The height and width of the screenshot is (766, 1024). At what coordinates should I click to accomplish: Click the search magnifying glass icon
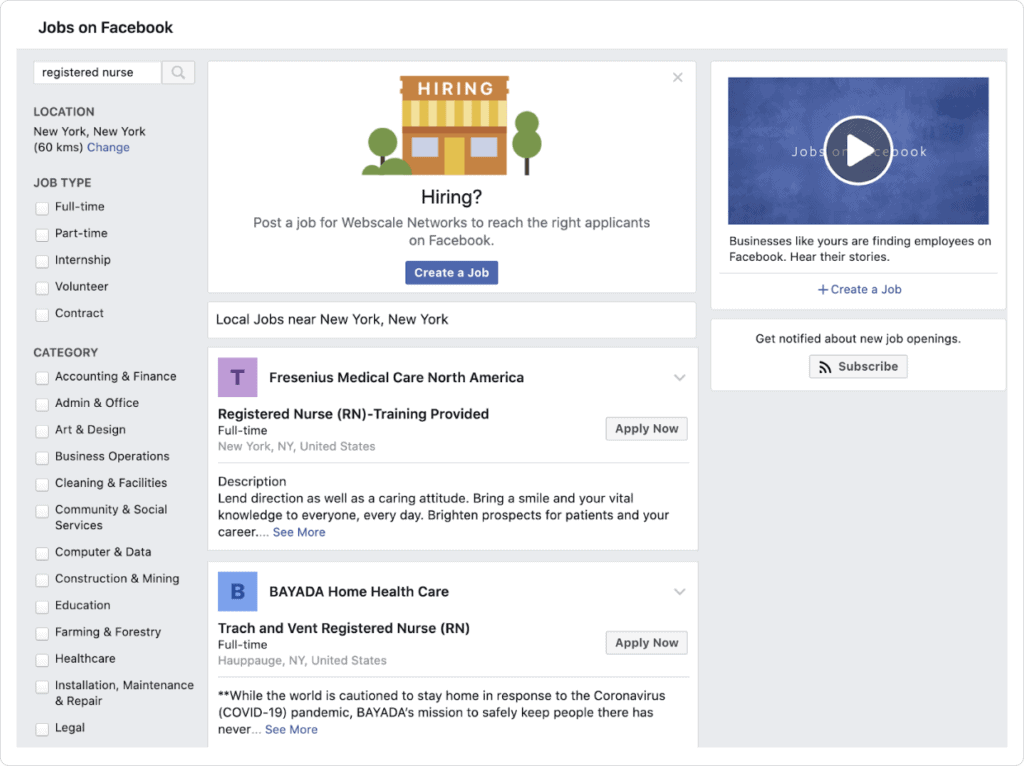(178, 72)
